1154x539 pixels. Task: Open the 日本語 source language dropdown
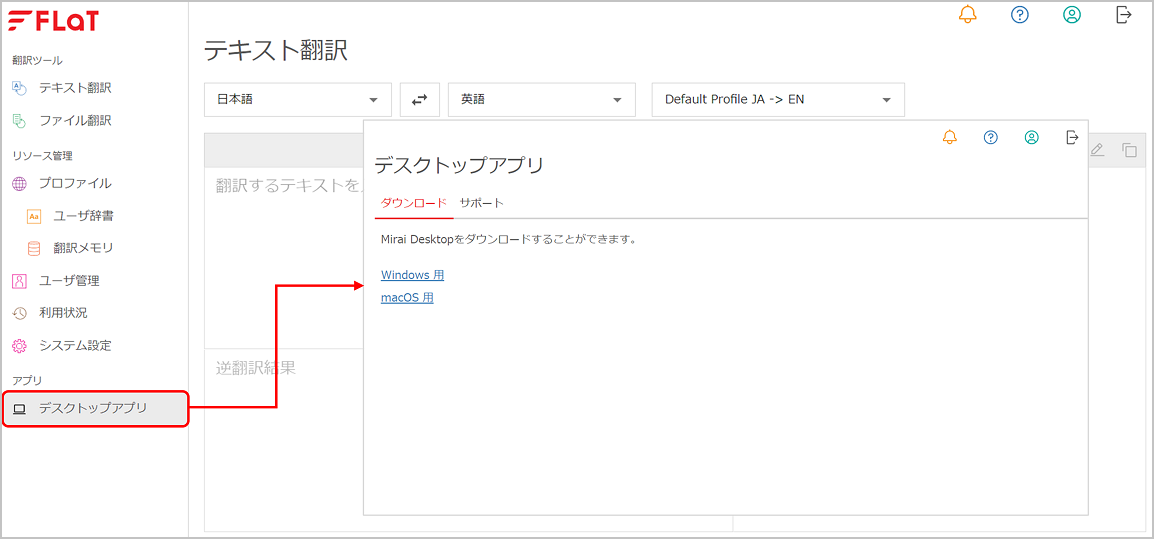[x=297, y=99]
